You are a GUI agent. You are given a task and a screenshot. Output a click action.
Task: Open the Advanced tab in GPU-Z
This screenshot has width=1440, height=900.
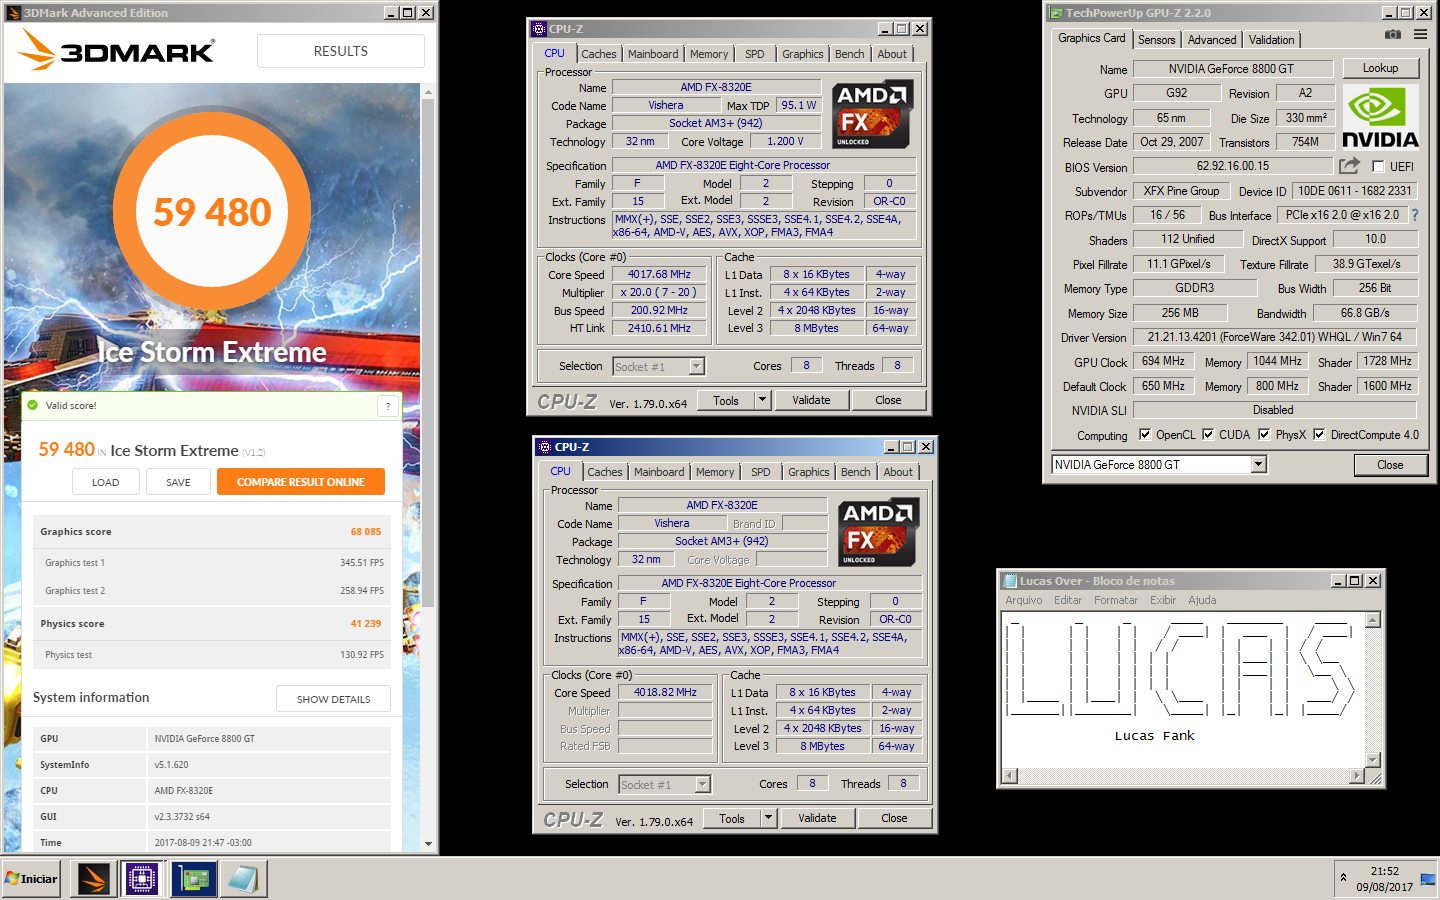pyautogui.click(x=1212, y=40)
